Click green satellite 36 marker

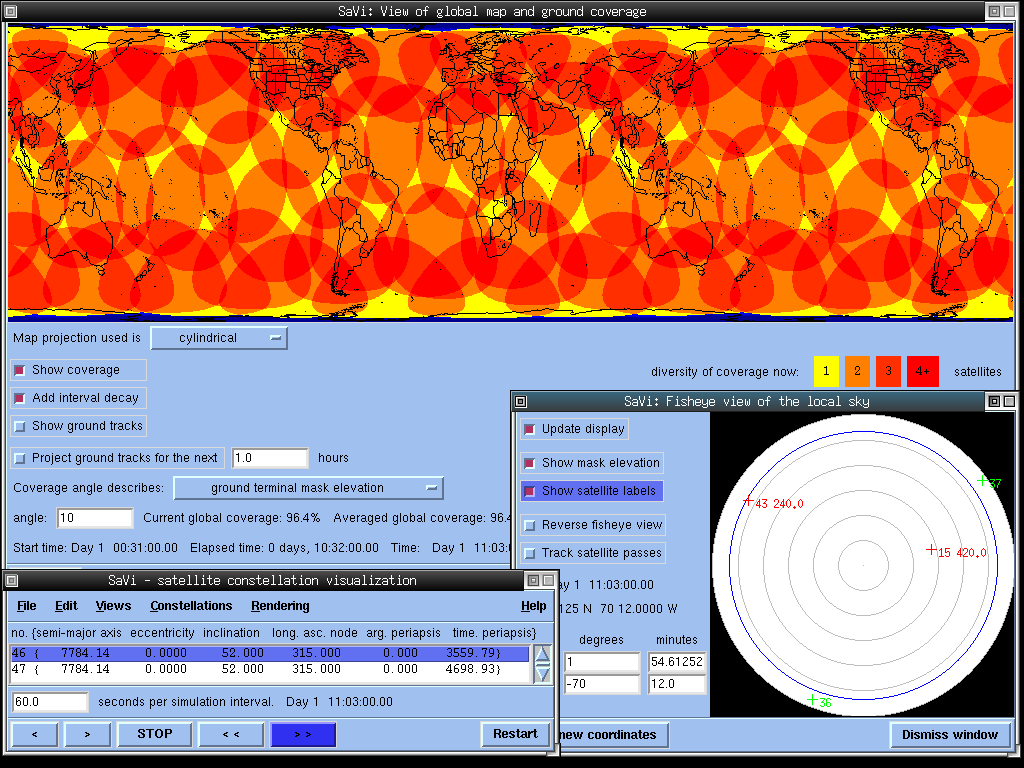click(812, 699)
